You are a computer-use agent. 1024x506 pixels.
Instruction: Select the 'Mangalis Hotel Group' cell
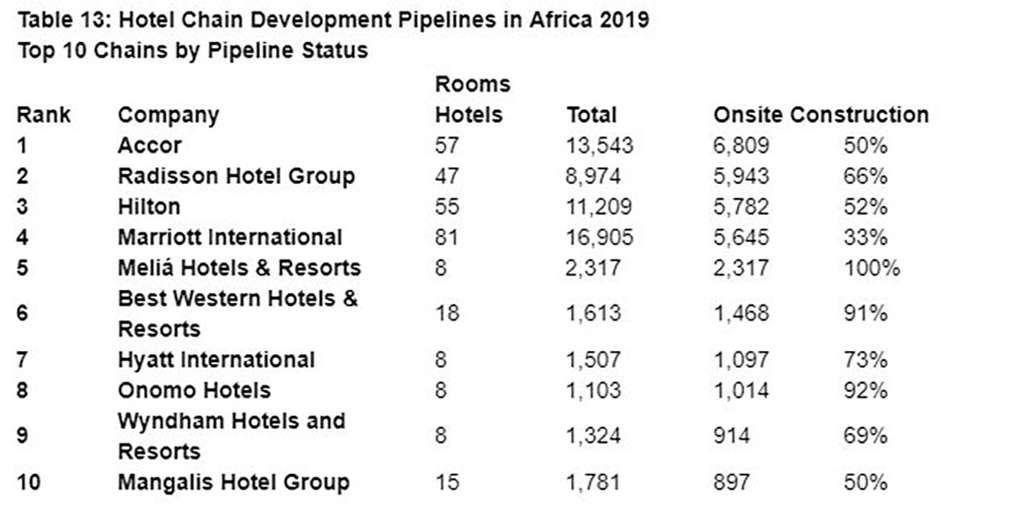point(234,483)
